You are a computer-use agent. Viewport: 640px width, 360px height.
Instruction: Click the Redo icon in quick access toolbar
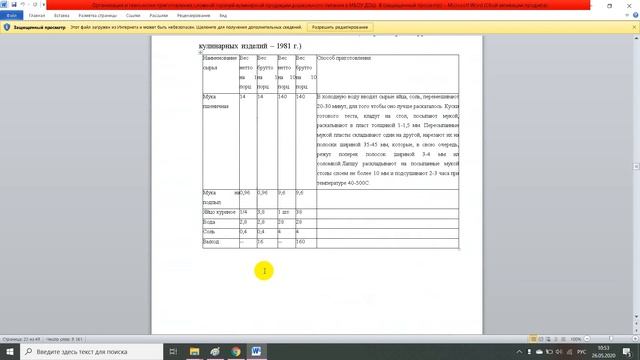pos(35,4)
